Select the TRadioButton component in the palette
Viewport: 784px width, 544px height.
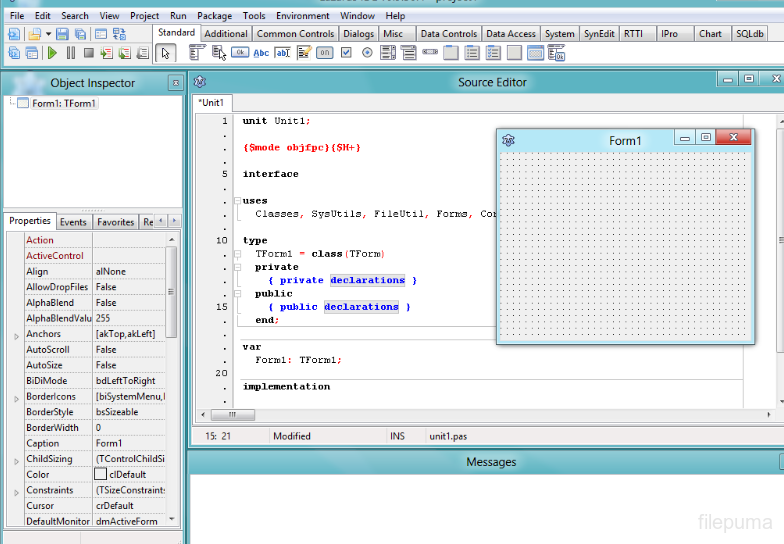tap(367, 52)
